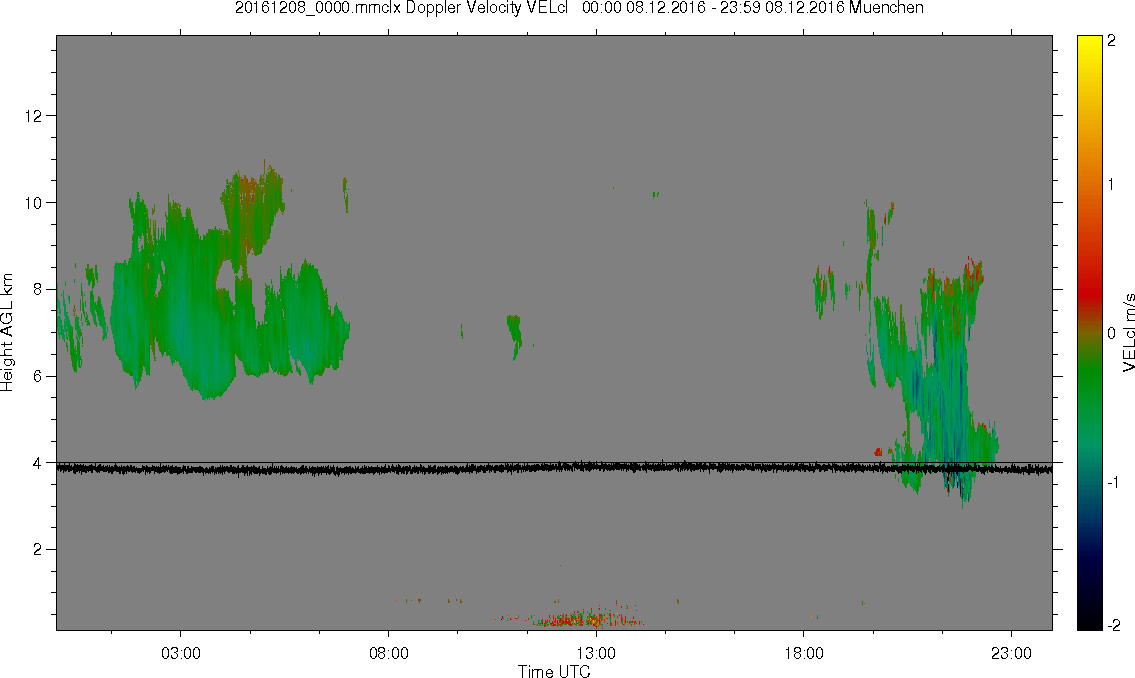
Task: Click the 08:00 time axis label
Action: click(x=389, y=653)
